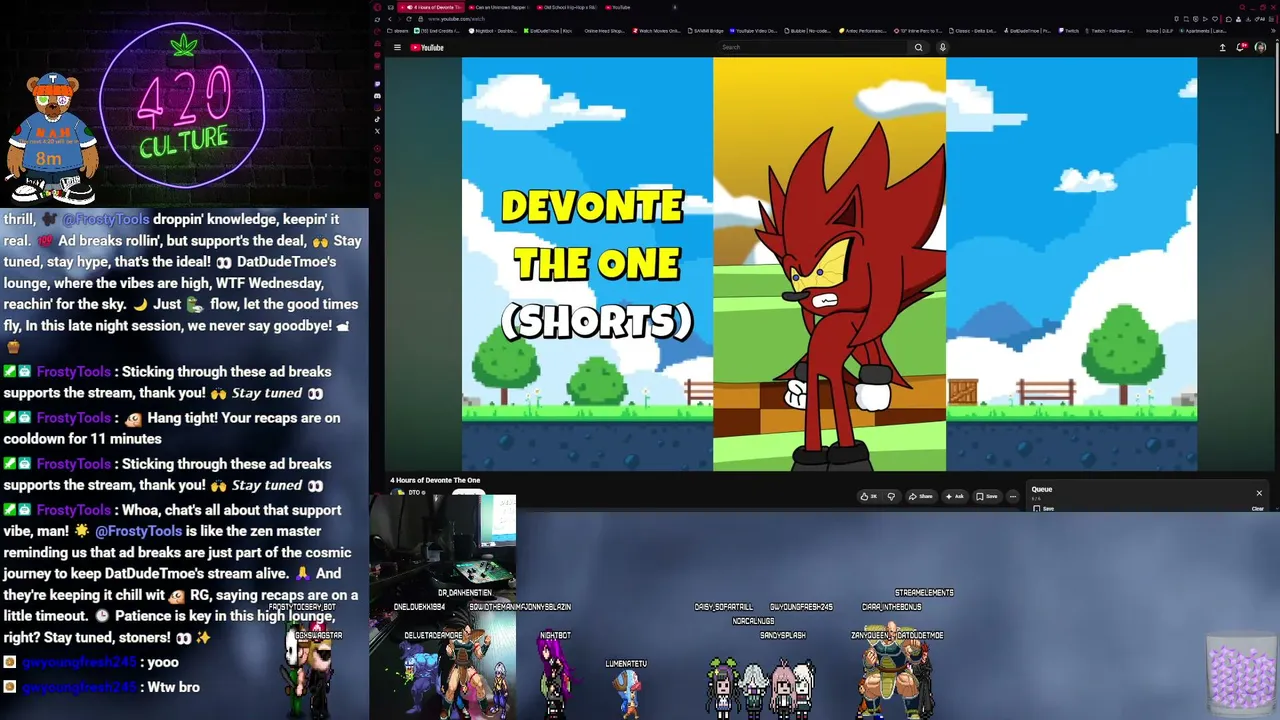Viewport: 1280px width, 720px height.
Task: Show more bookmarks chevron
Action: 1272,31
